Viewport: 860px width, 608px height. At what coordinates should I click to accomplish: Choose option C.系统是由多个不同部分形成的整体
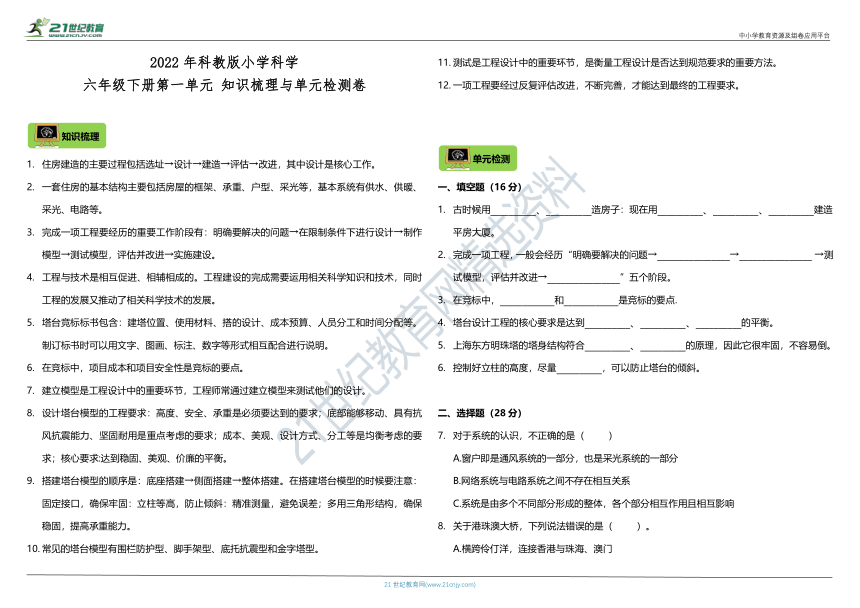click(593, 504)
